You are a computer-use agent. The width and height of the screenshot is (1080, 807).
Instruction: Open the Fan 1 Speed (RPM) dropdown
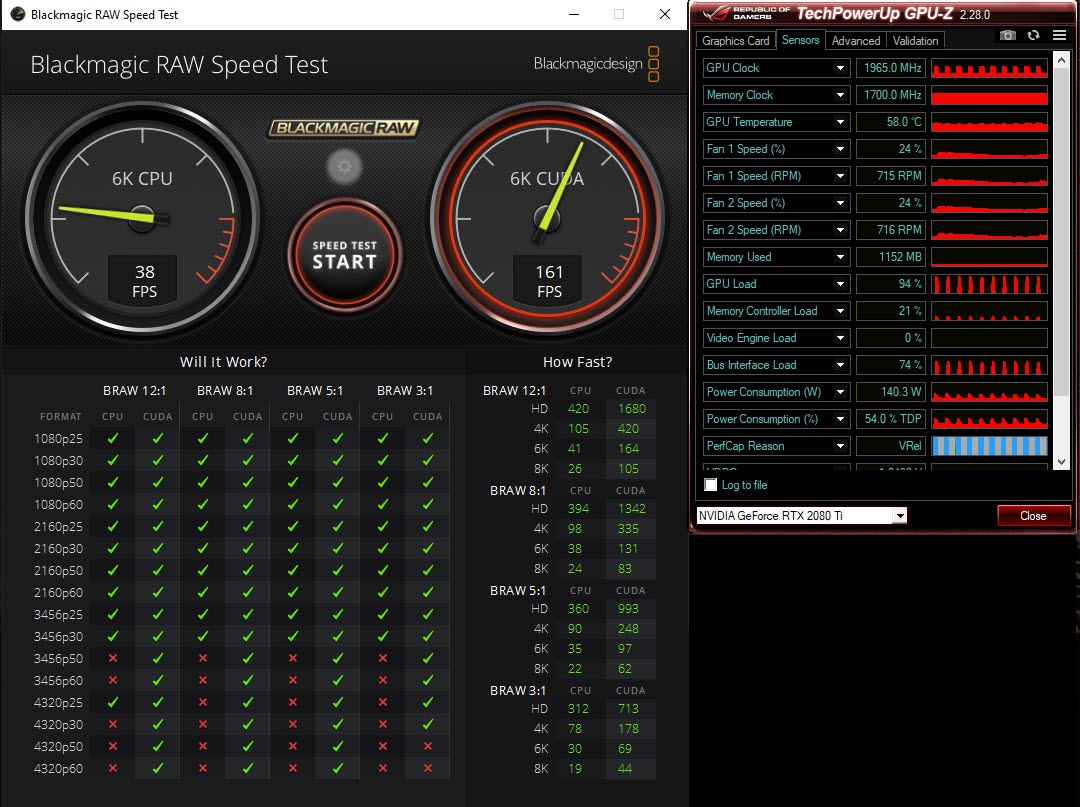(840, 176)
